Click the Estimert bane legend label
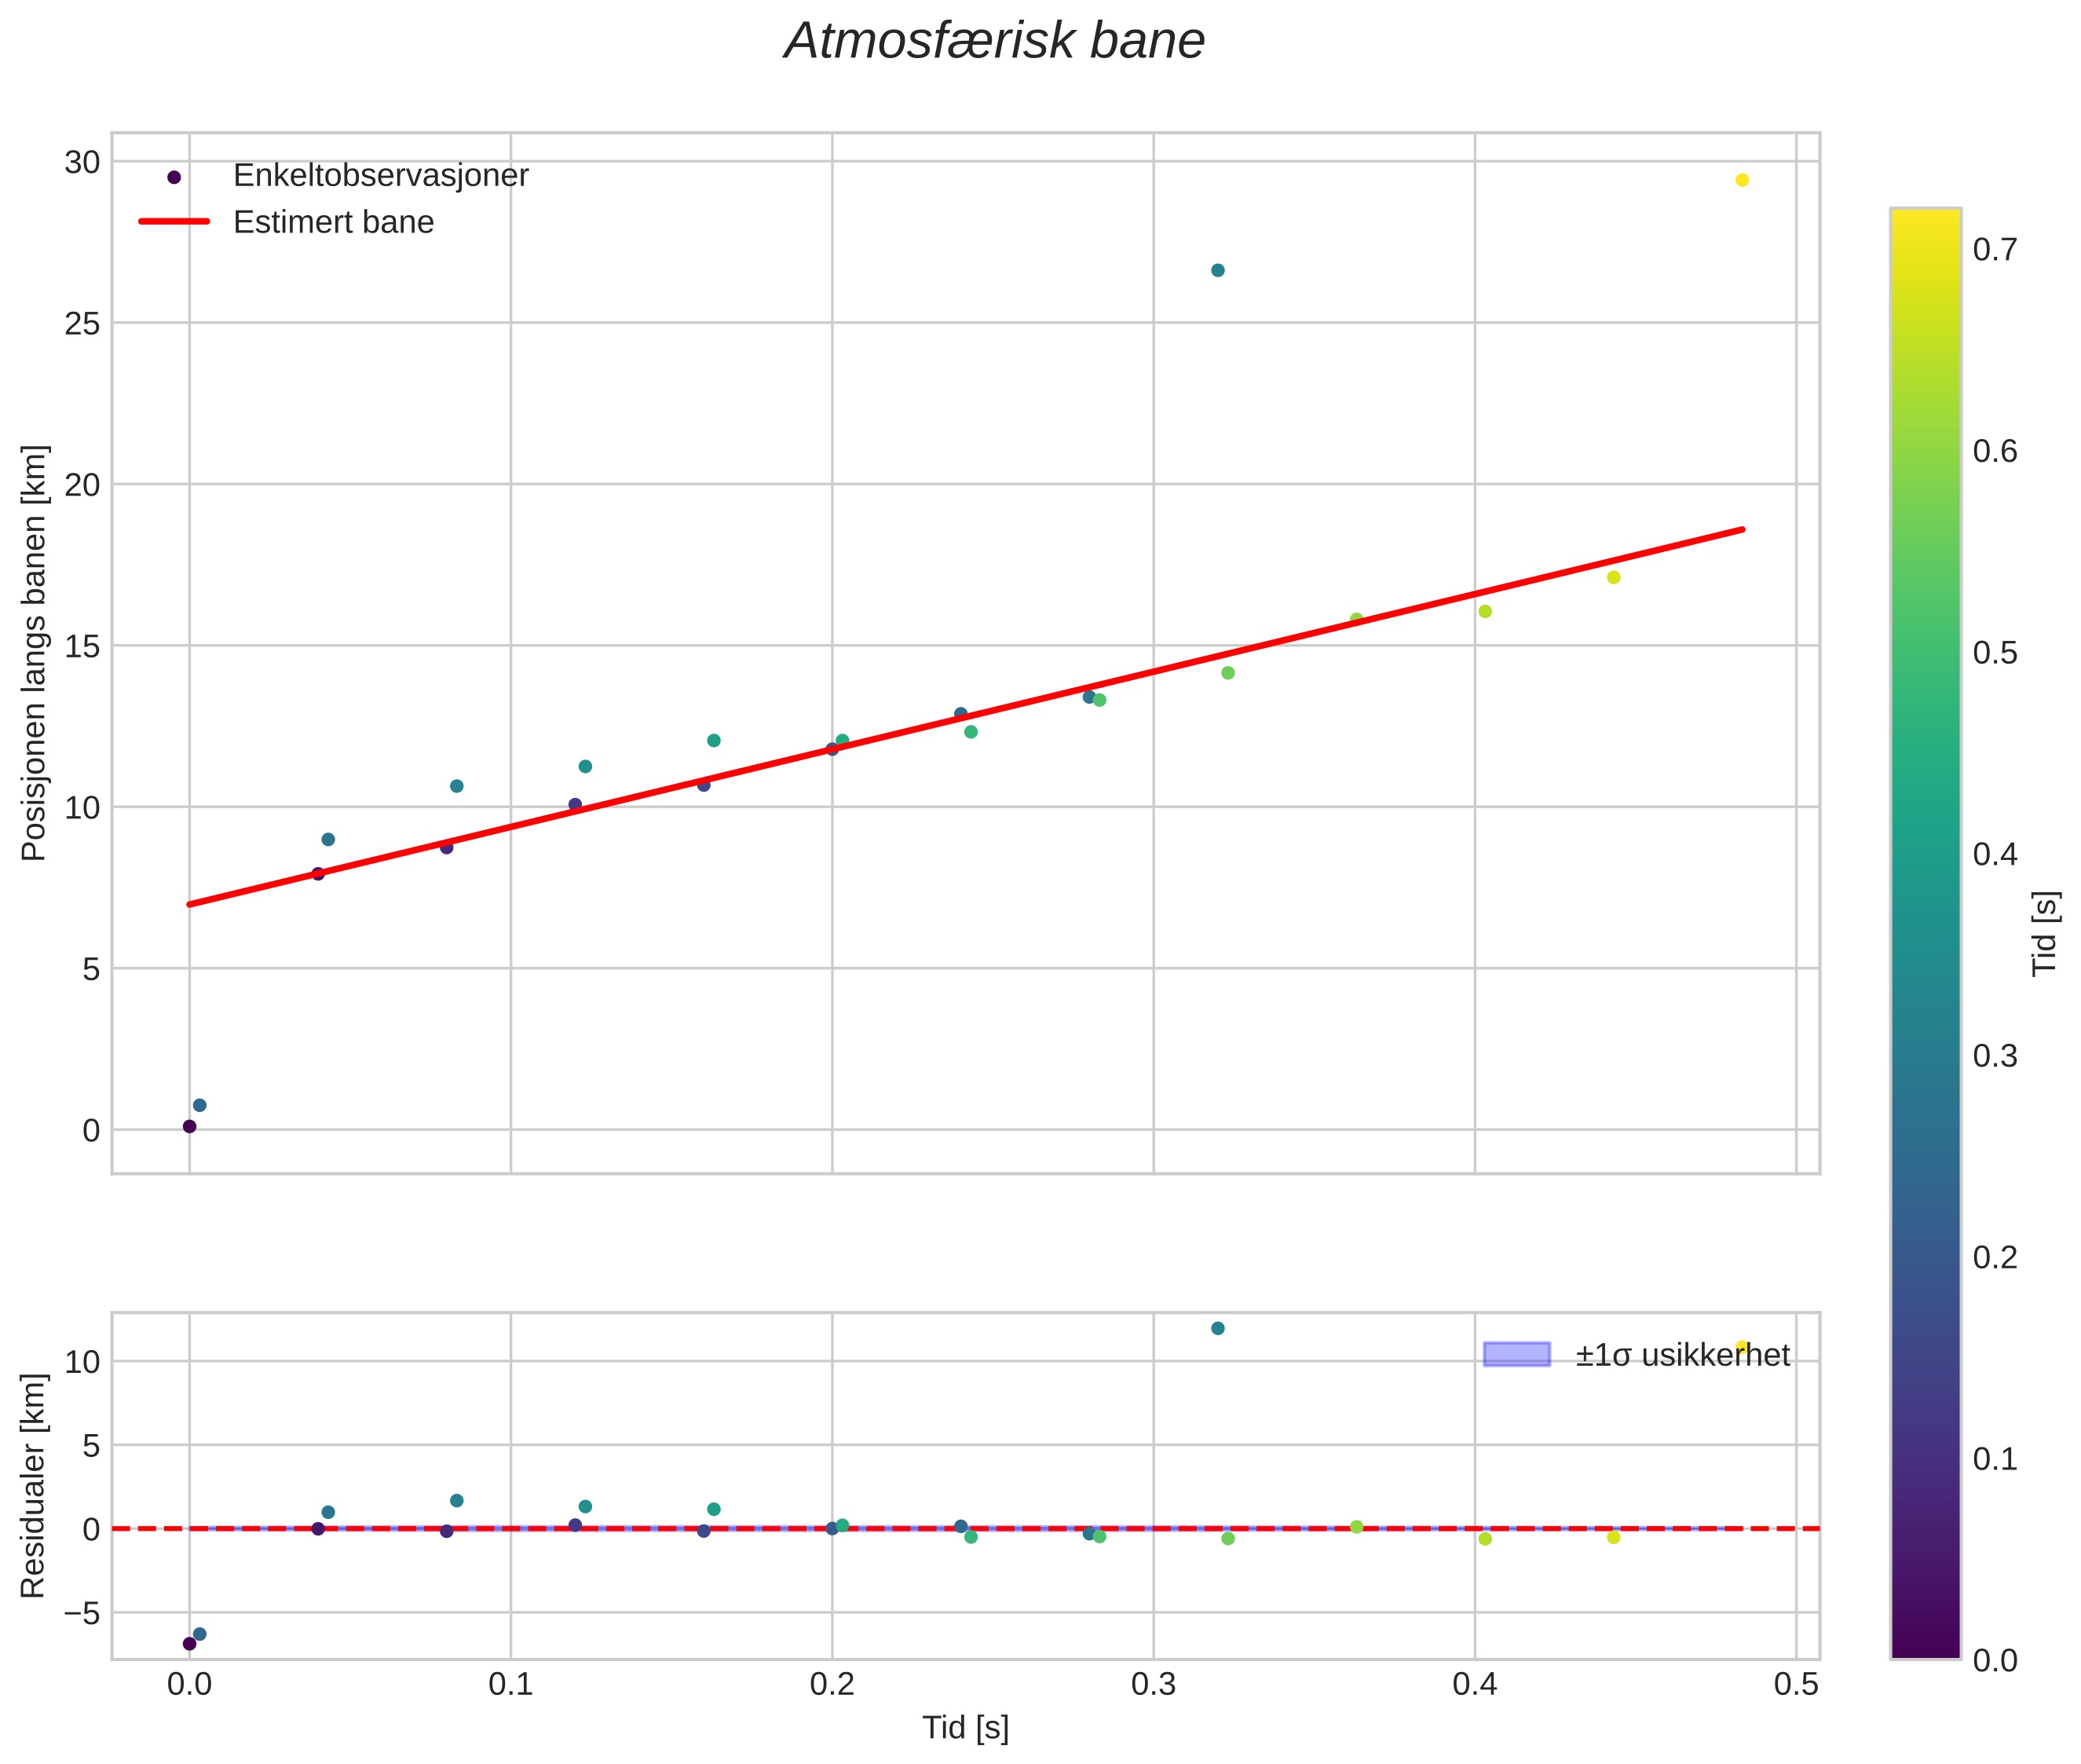This screenshot has height=1764, width=2081. point(333,221)
